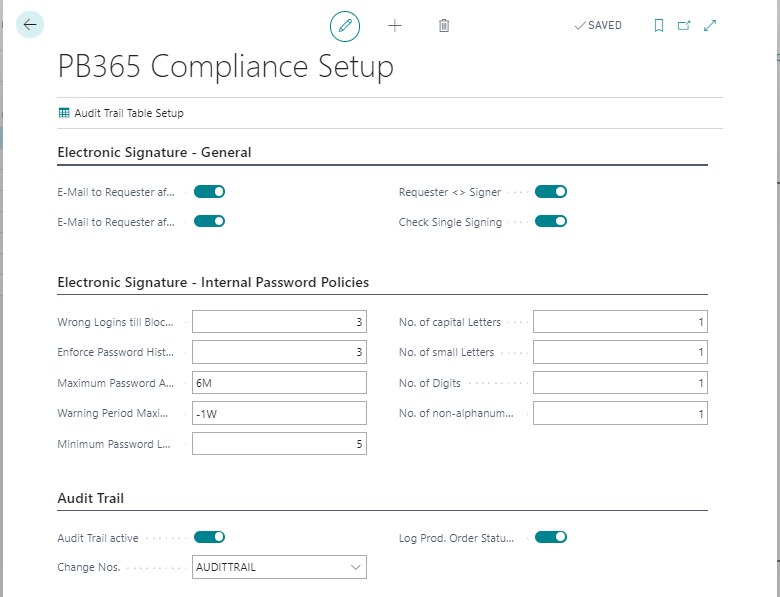This screenshot has height=597, width=780.
Task: Click PB365 Compliance Setup title
Action: [x=225, y=67]
